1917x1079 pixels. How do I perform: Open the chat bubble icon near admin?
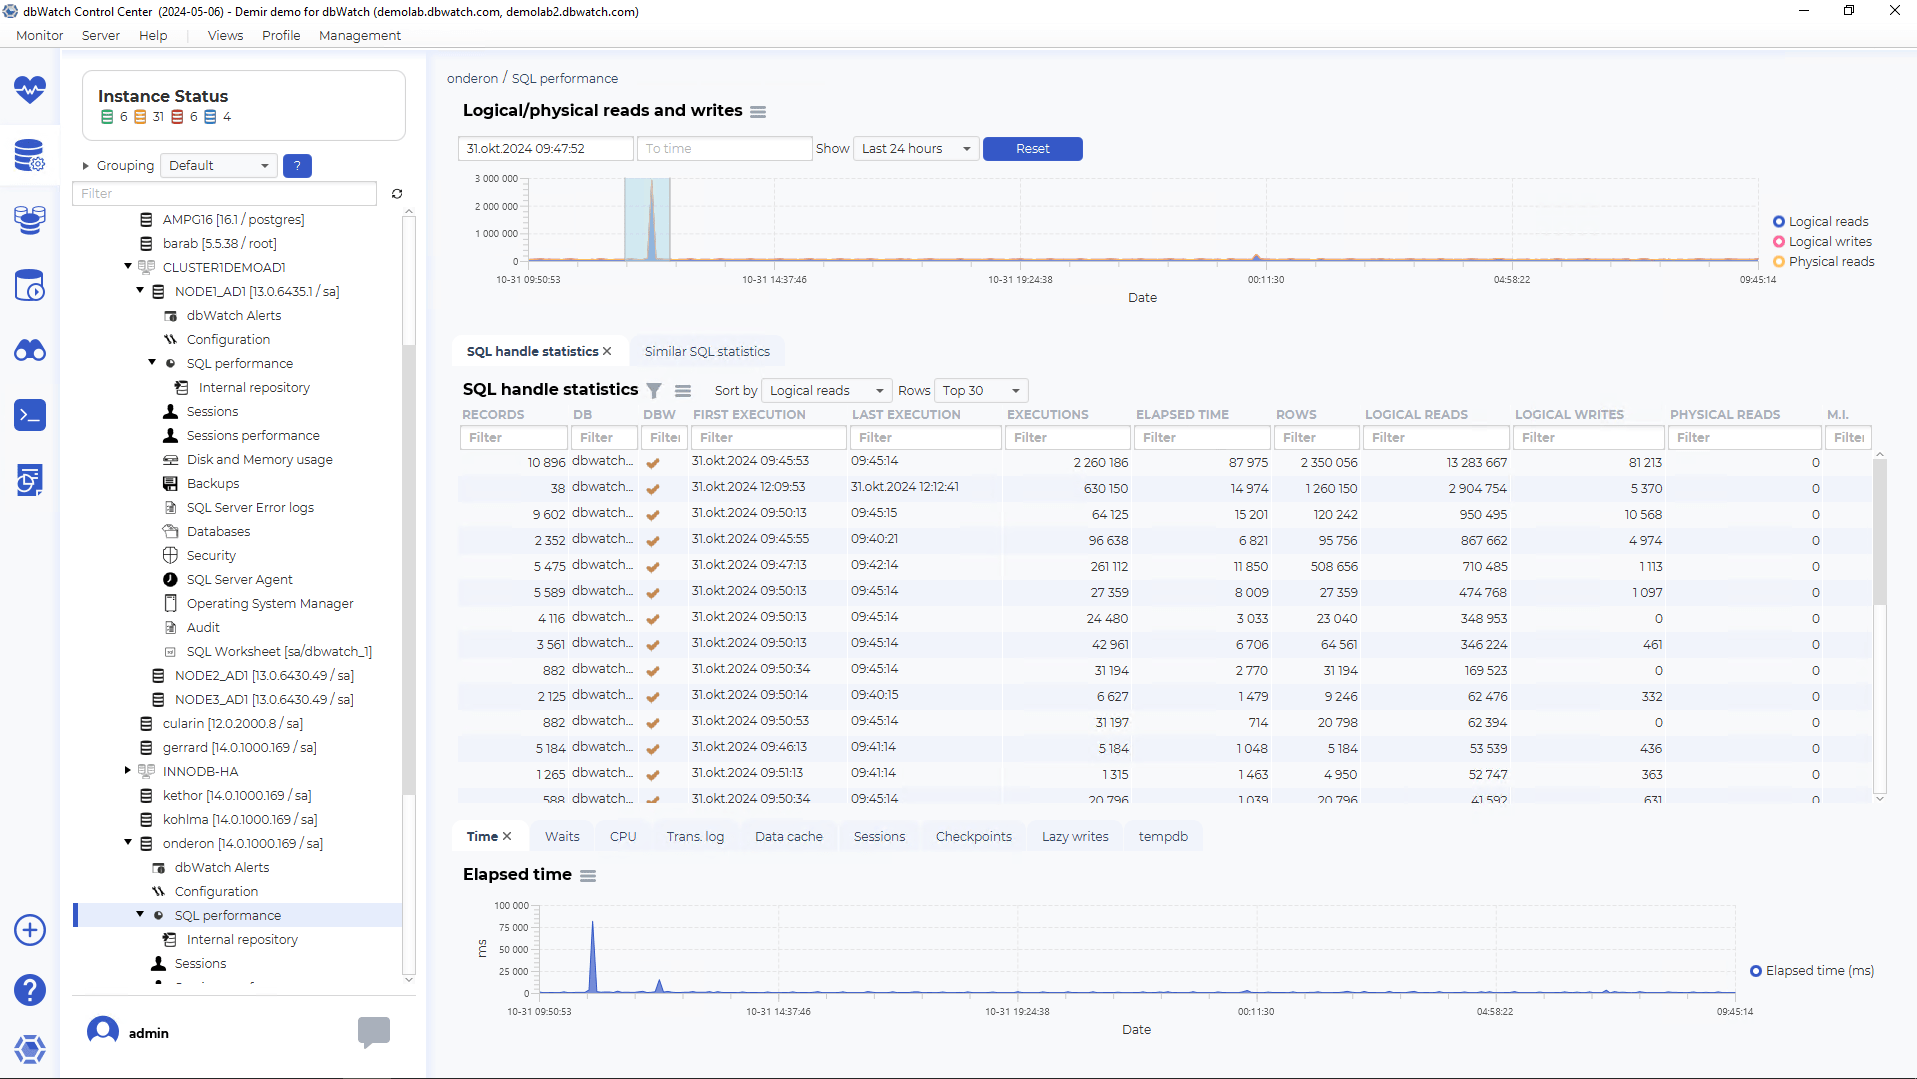pyautogui.click(x=374, y=1032)
